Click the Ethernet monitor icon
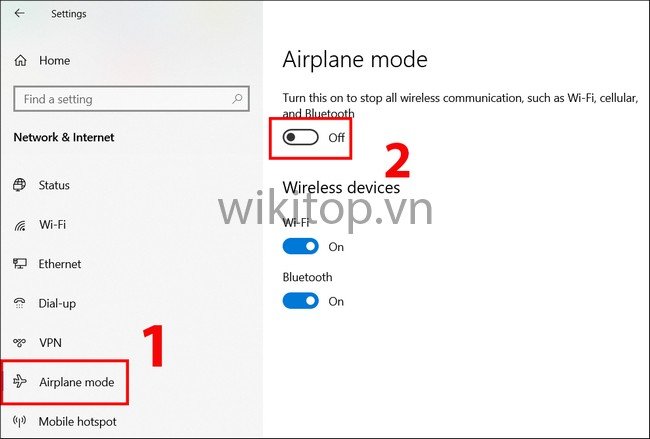The image size is (650, 439). (x=20, y=264)
